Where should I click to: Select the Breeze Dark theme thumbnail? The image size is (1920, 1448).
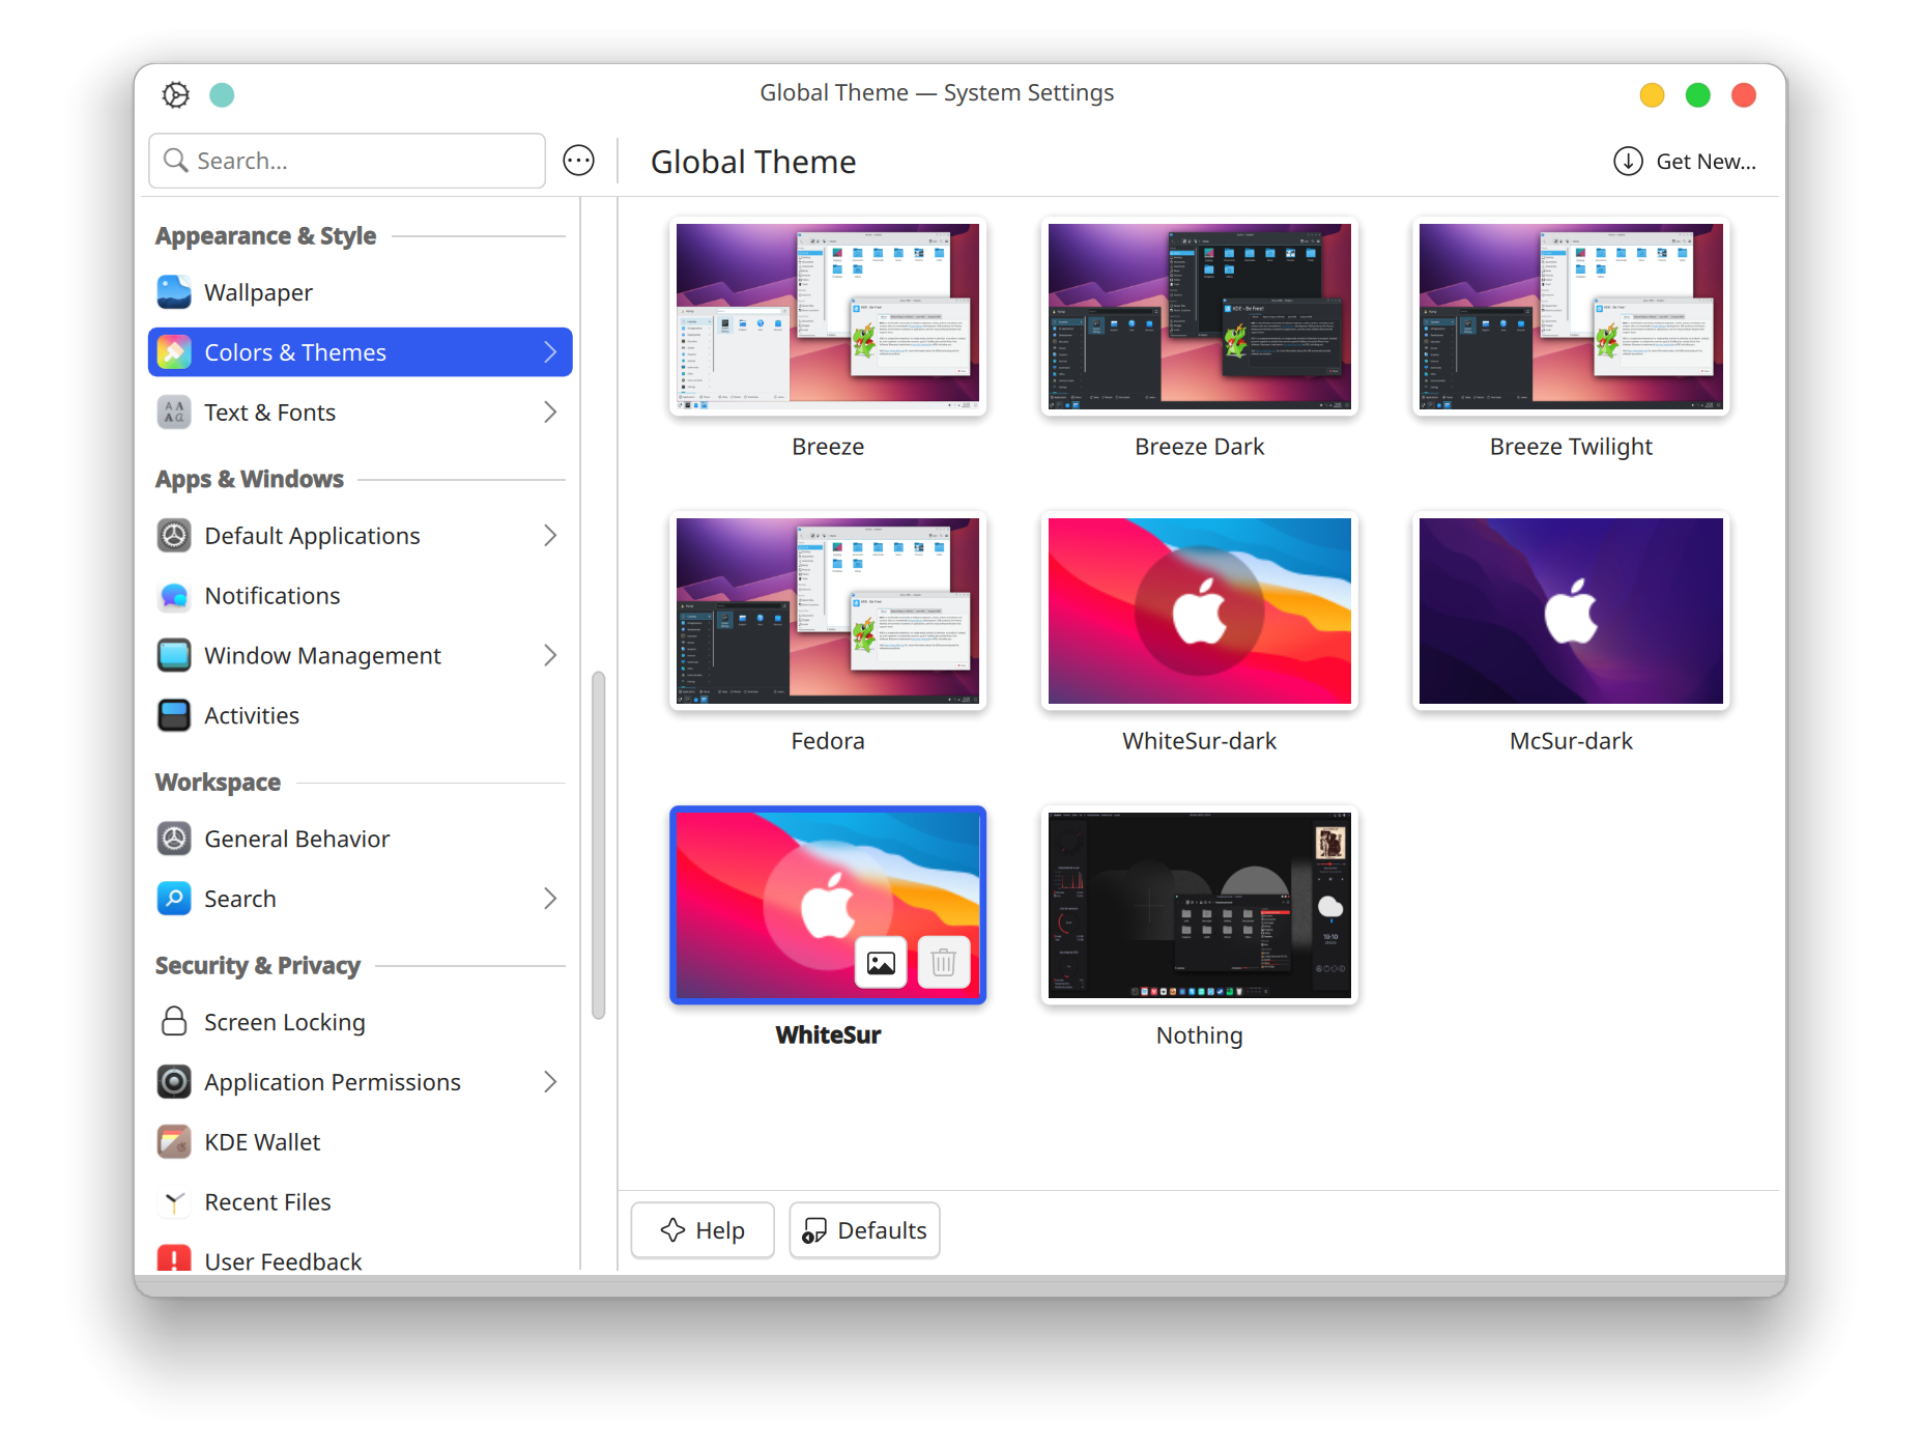1198,317
